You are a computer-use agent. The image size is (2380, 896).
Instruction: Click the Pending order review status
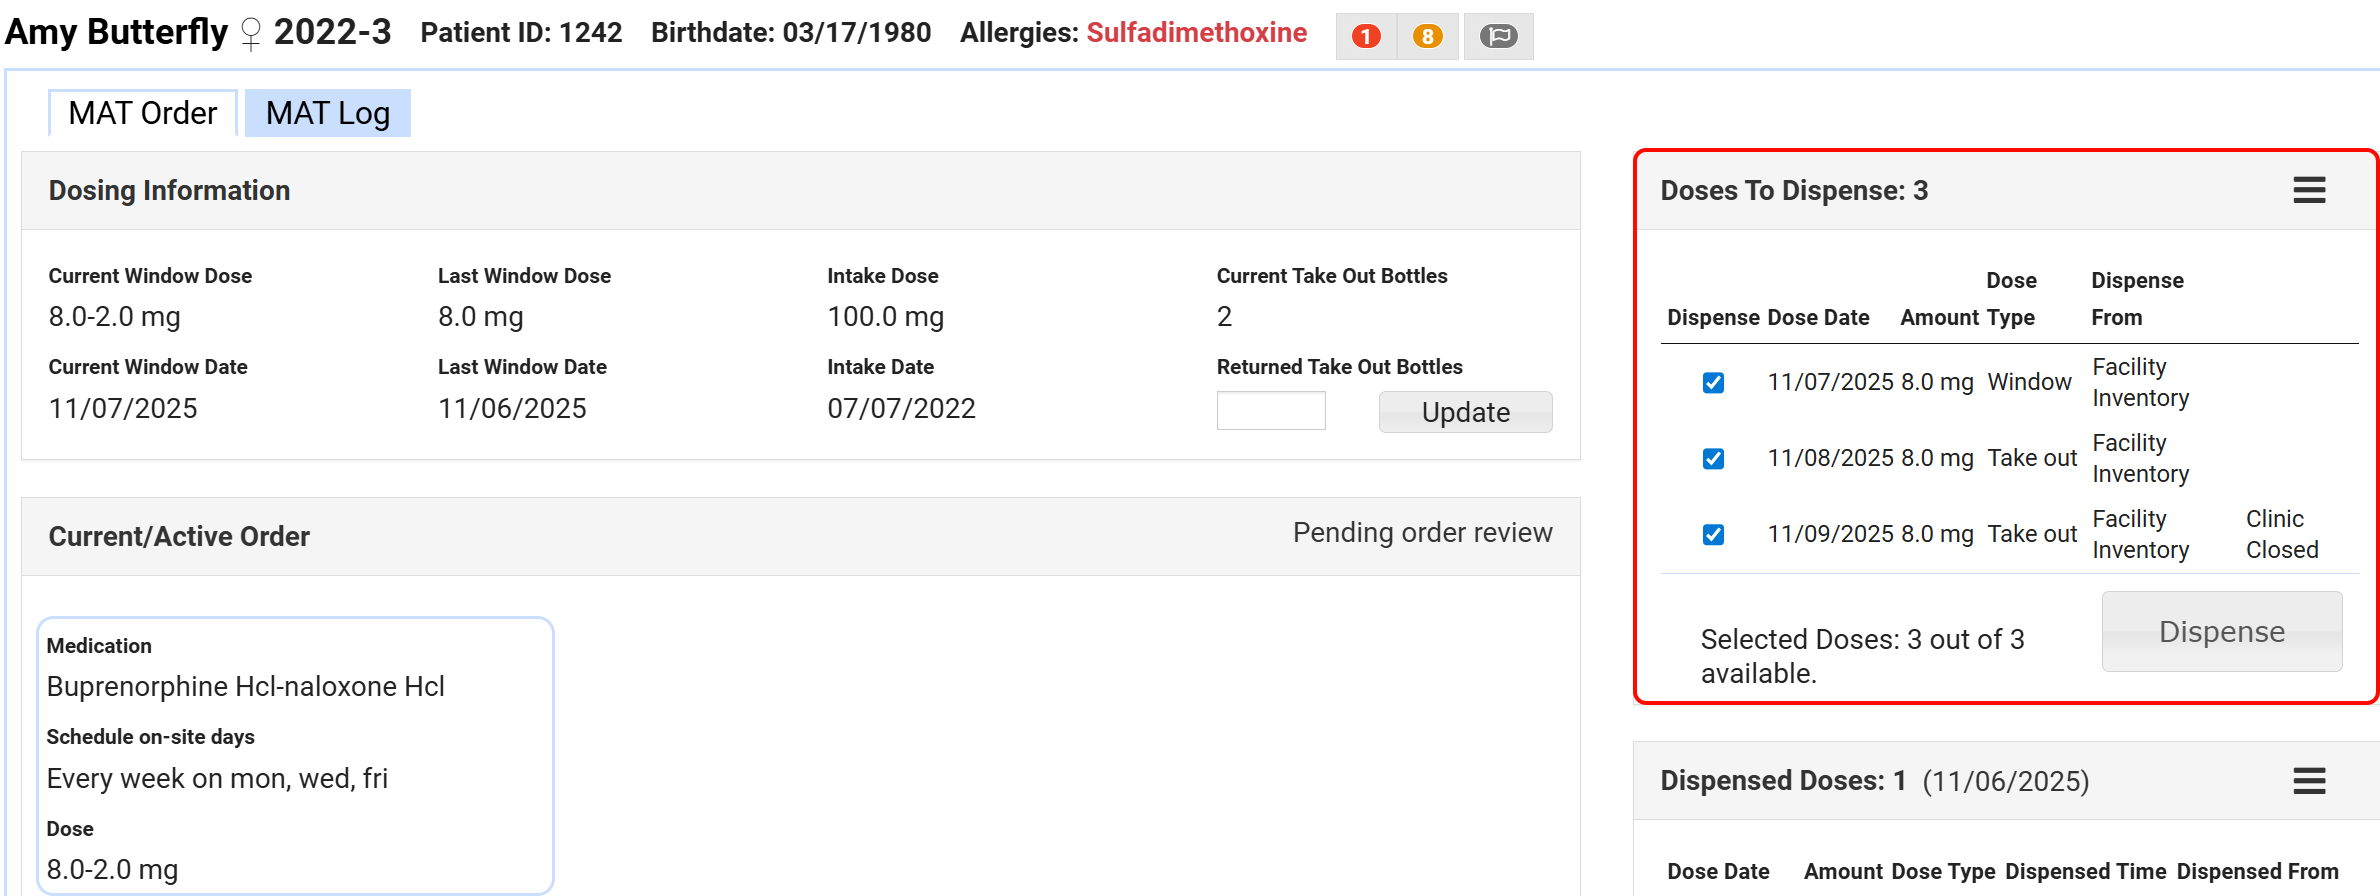tap(1422, 533)
